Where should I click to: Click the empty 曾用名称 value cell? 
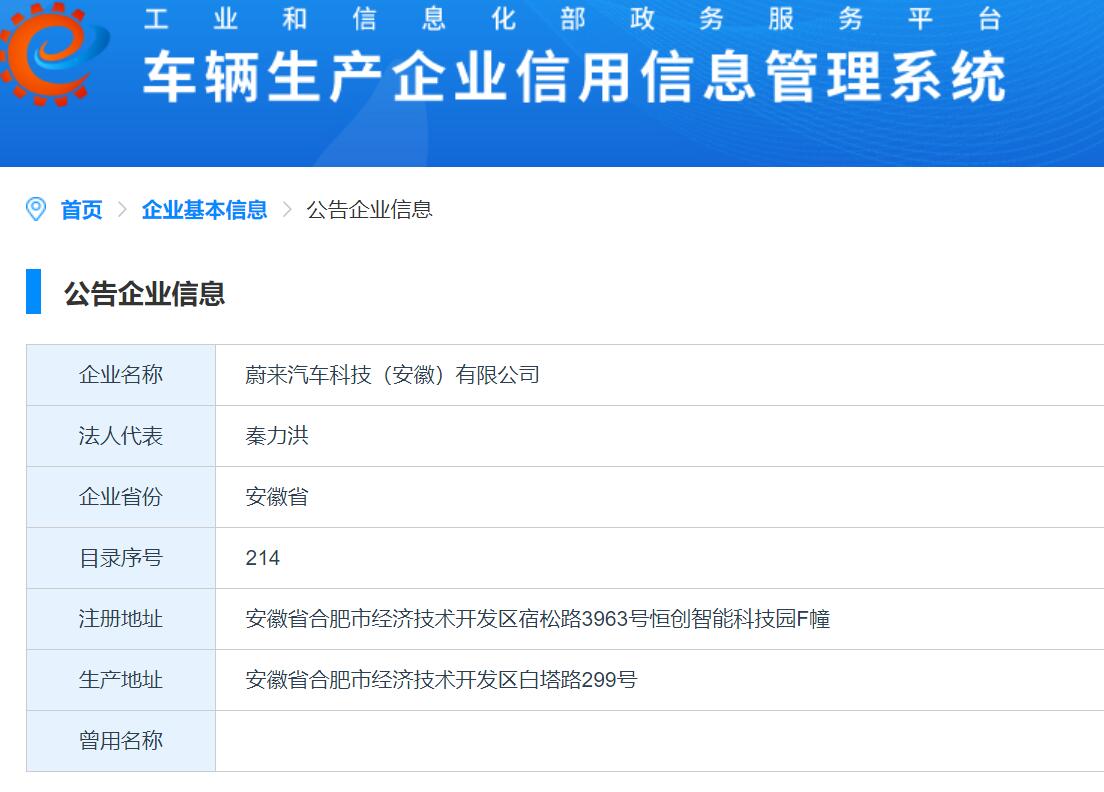658,741
